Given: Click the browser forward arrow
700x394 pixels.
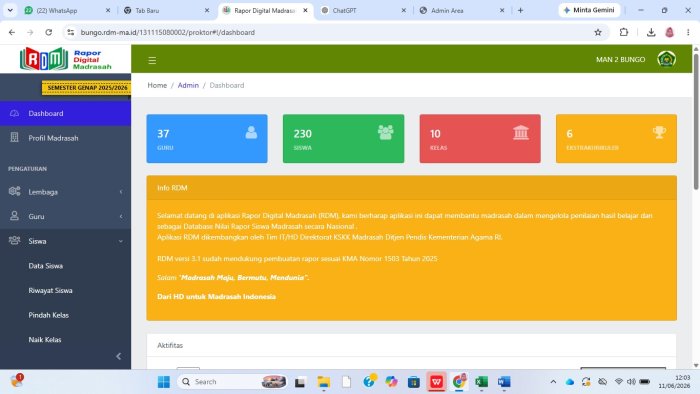Looking at the screenshot, I should coord(30,32).
